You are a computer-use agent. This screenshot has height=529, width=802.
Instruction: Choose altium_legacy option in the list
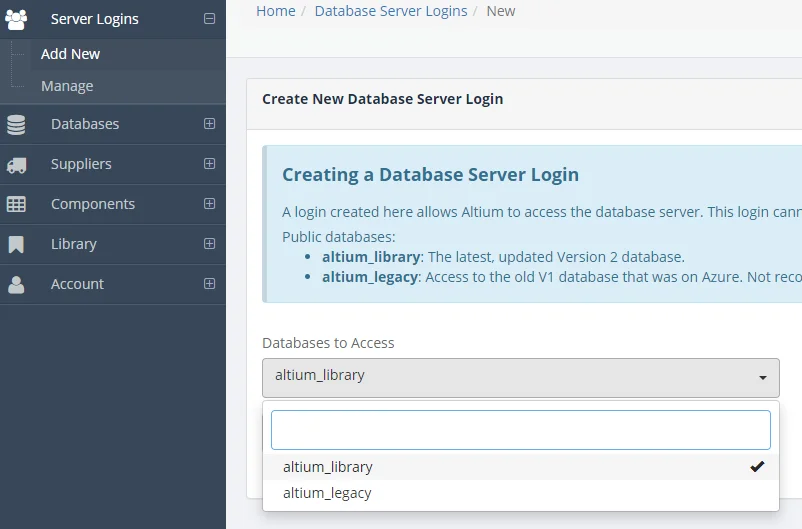[x=521, y=493]
